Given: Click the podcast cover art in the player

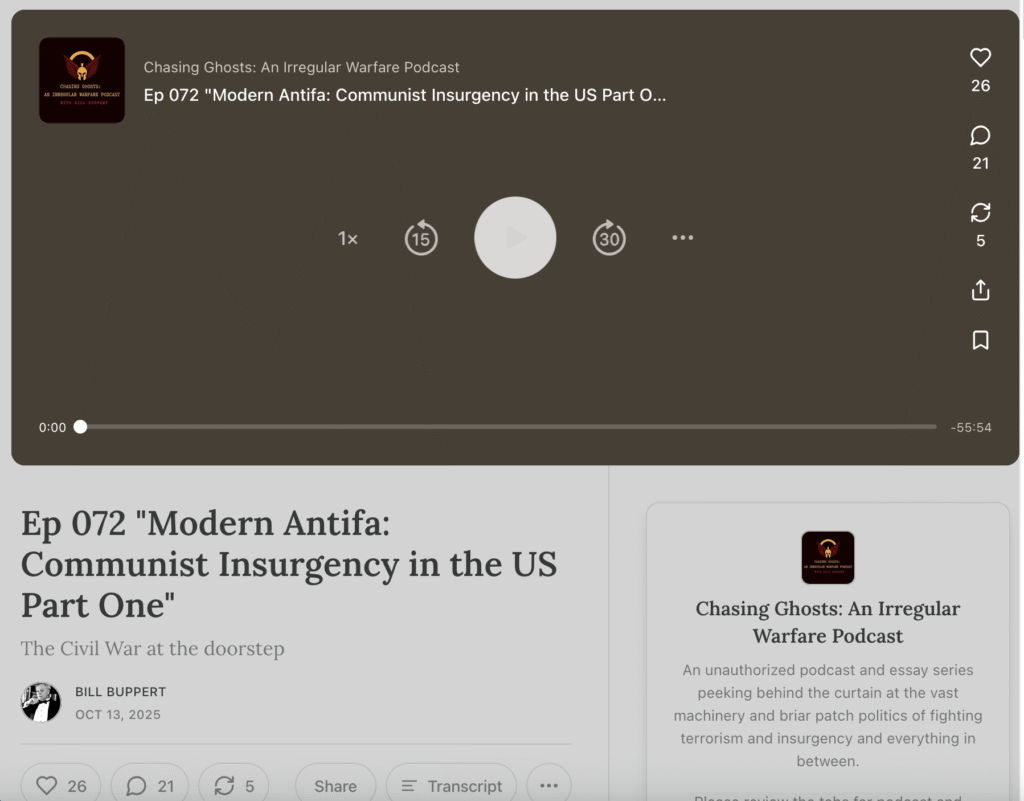Looking at the screenshot, I should click(x=82, y=80).
